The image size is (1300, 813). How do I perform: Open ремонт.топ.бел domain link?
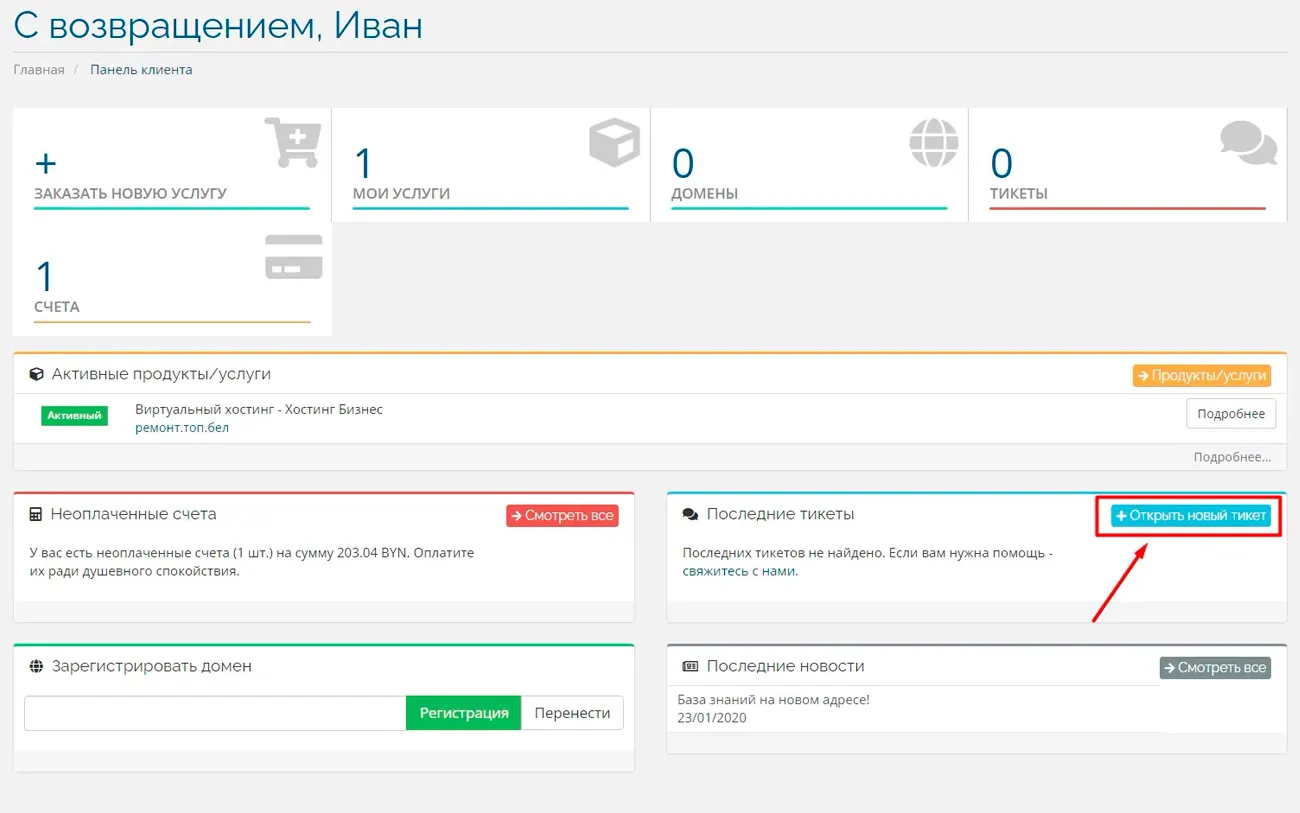coord(182,428)
